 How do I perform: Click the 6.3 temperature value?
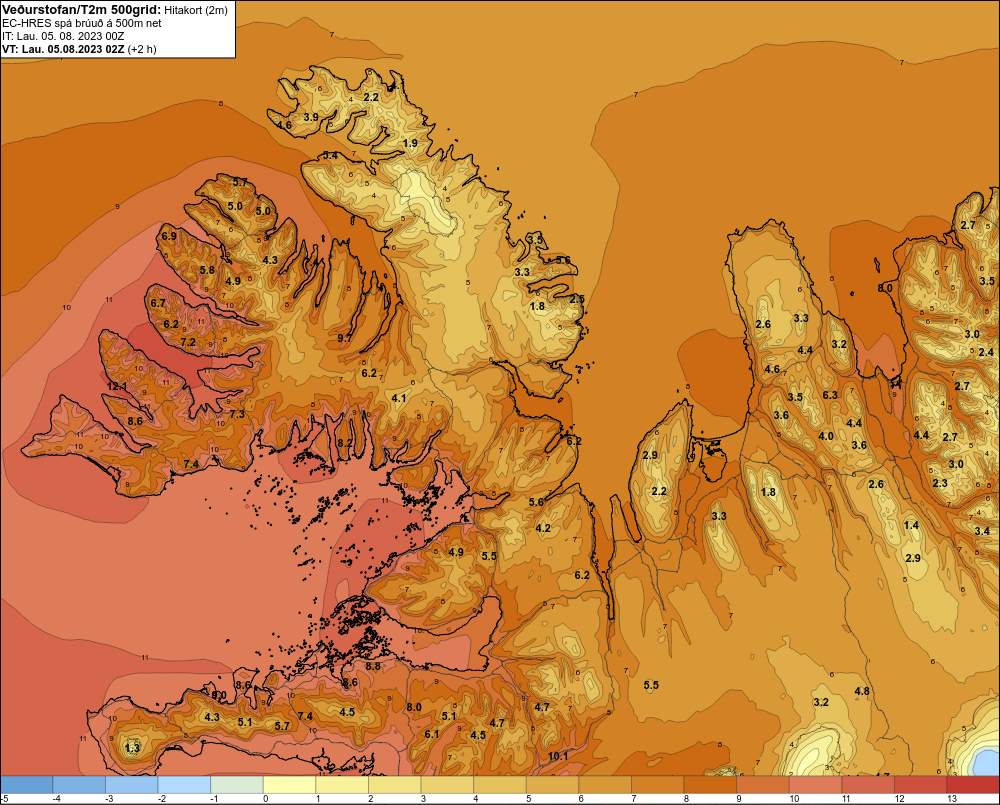[x=830, y=395]
